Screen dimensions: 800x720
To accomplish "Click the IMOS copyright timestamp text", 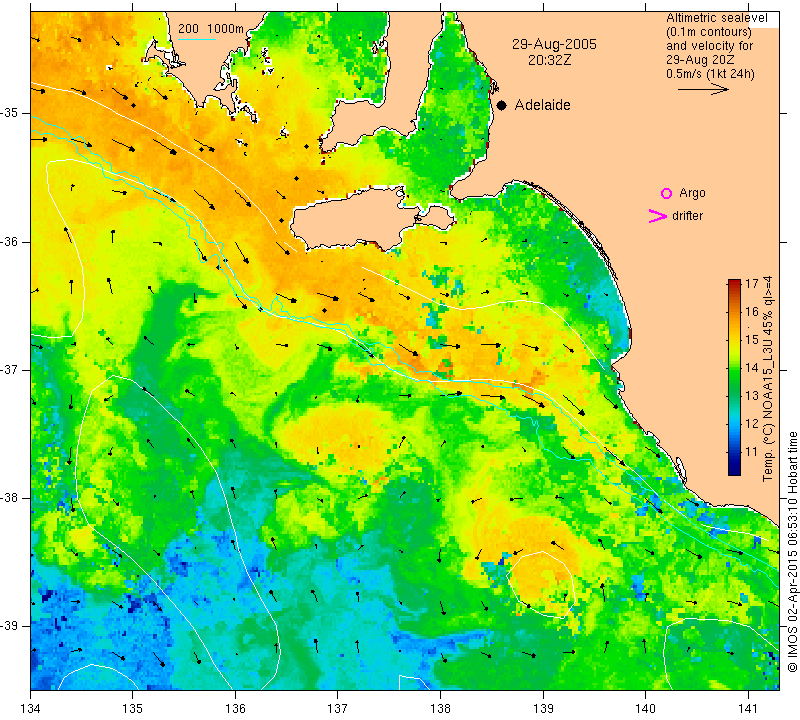I will pos(792,551).
